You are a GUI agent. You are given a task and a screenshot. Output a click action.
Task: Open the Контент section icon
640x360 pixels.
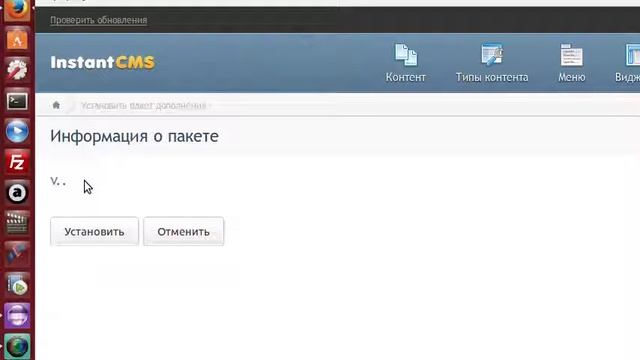406,55
